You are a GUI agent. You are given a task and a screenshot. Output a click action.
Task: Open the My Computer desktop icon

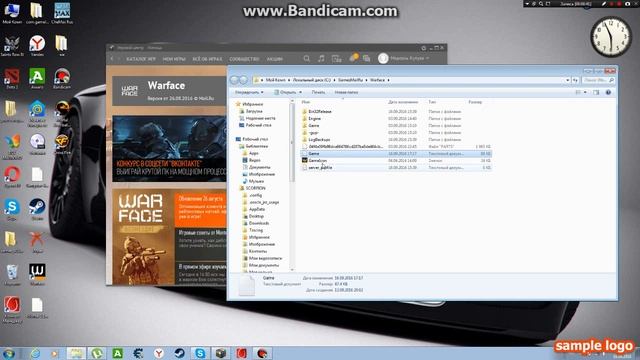coord(12,12)
